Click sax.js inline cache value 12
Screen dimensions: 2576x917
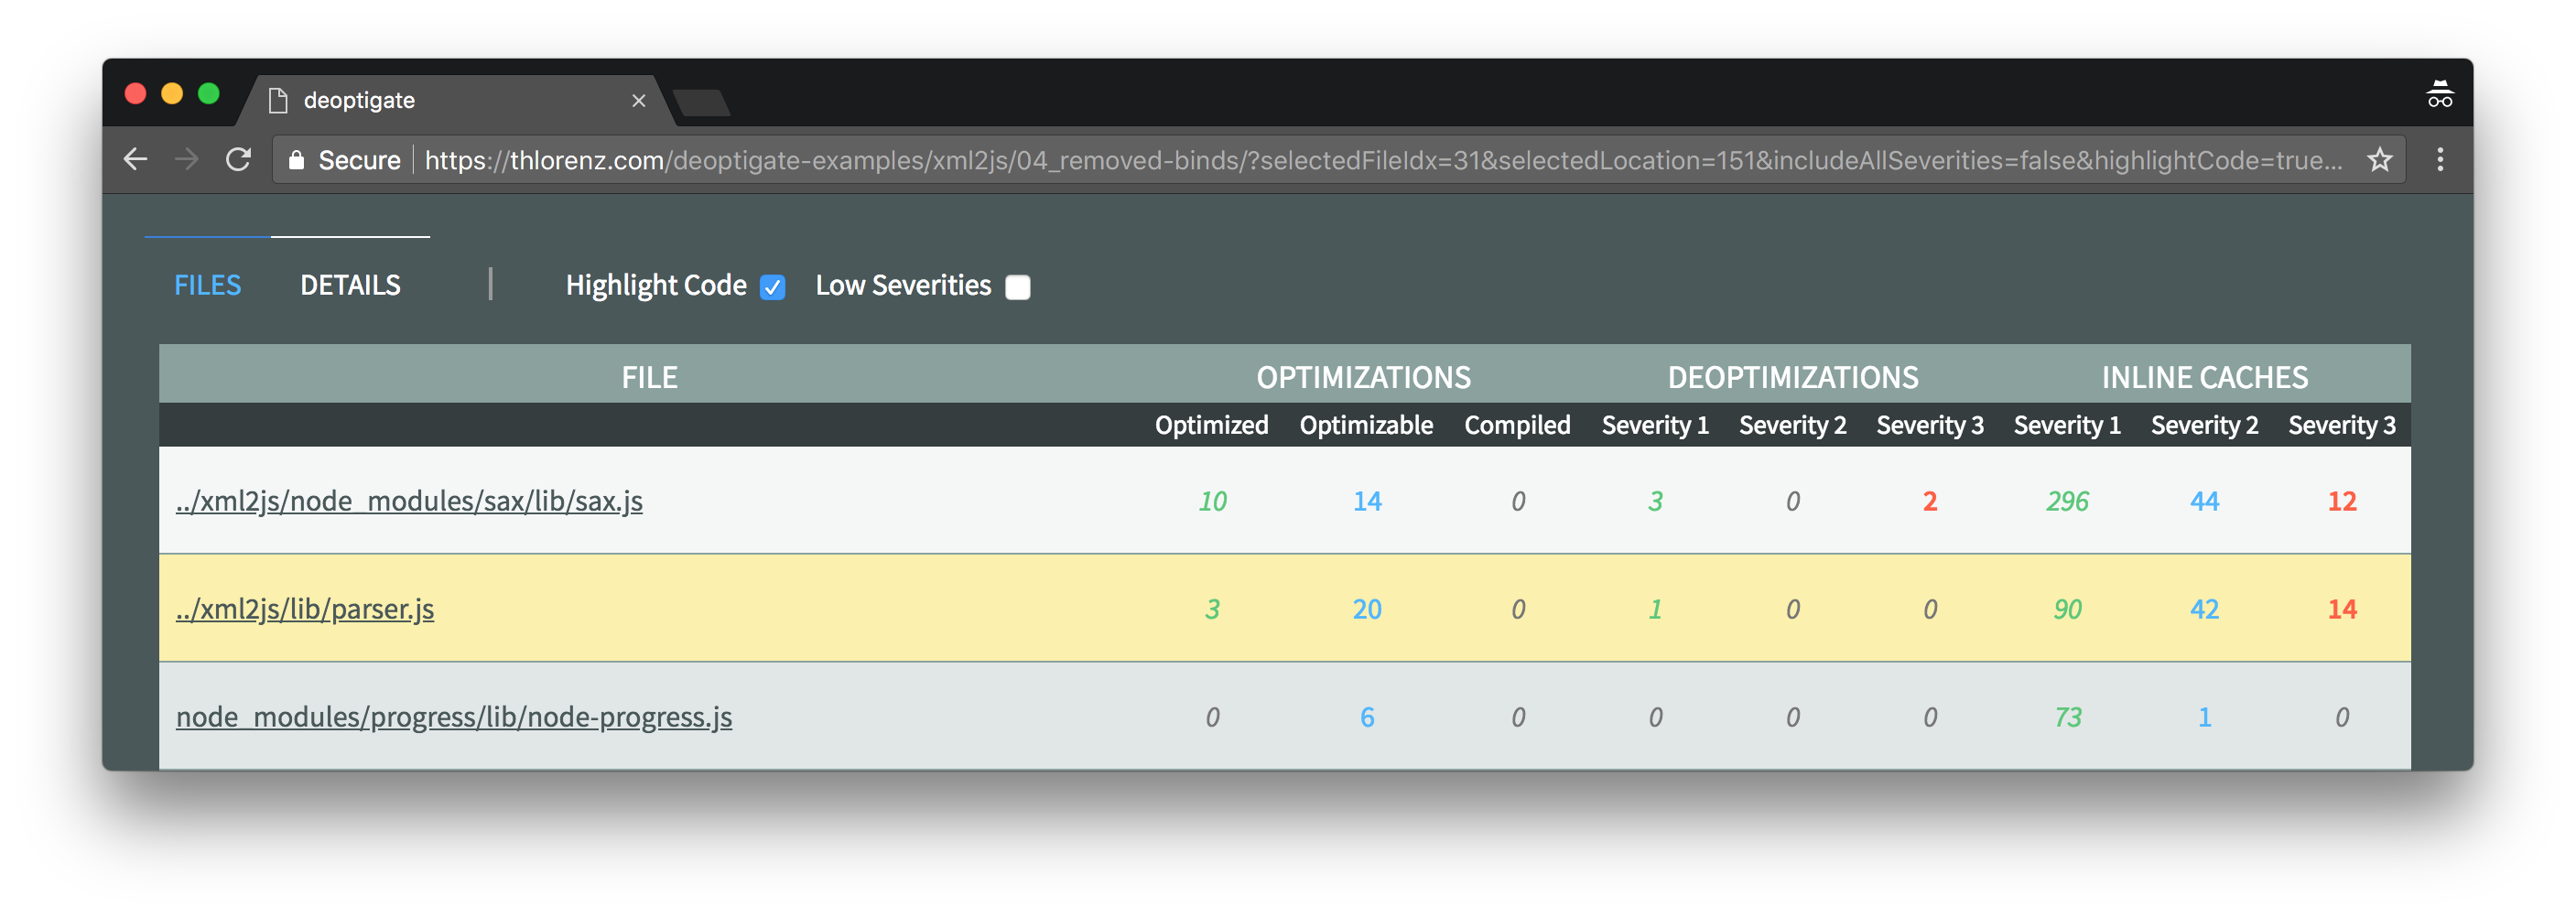pyautogui.click(x=2342, y=500)
